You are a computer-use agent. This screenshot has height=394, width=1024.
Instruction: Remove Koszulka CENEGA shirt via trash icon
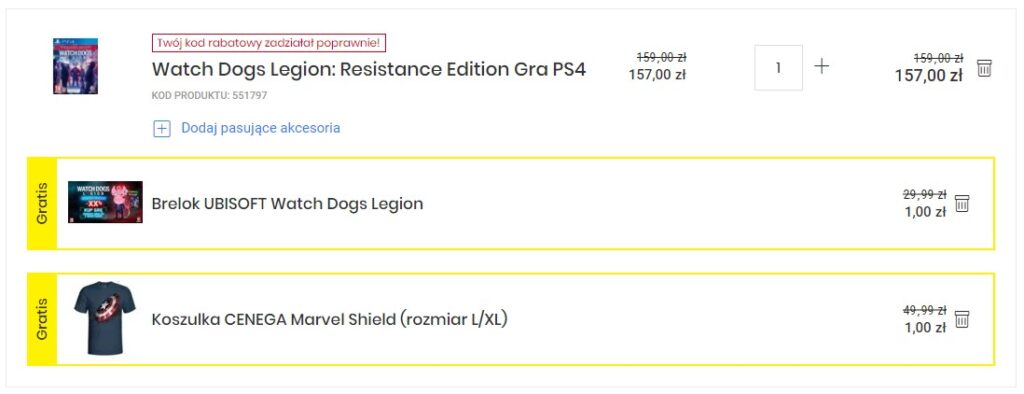click(x=962, y=320)
